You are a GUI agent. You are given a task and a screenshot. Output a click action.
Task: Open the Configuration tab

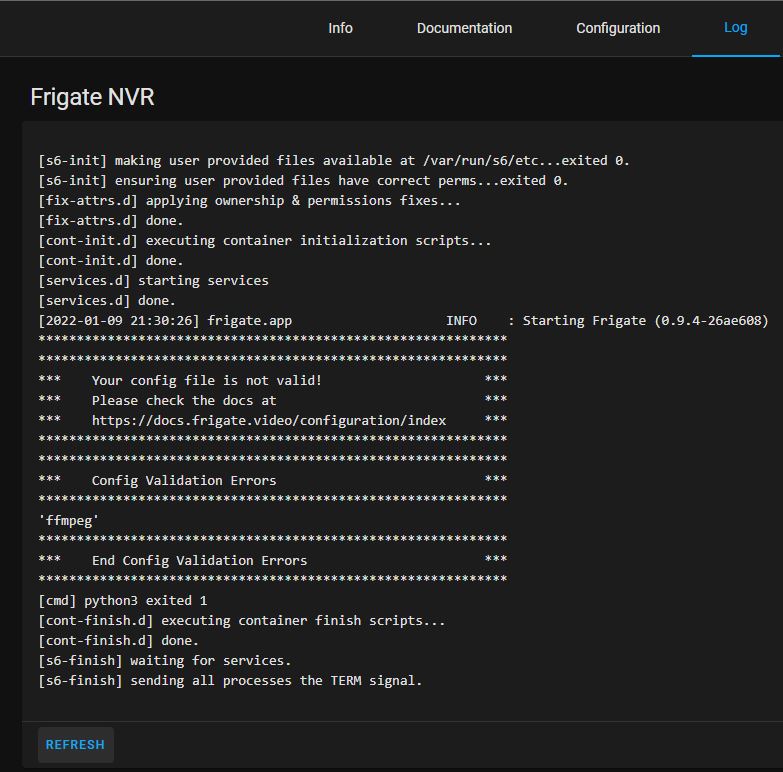coord(618,28)
